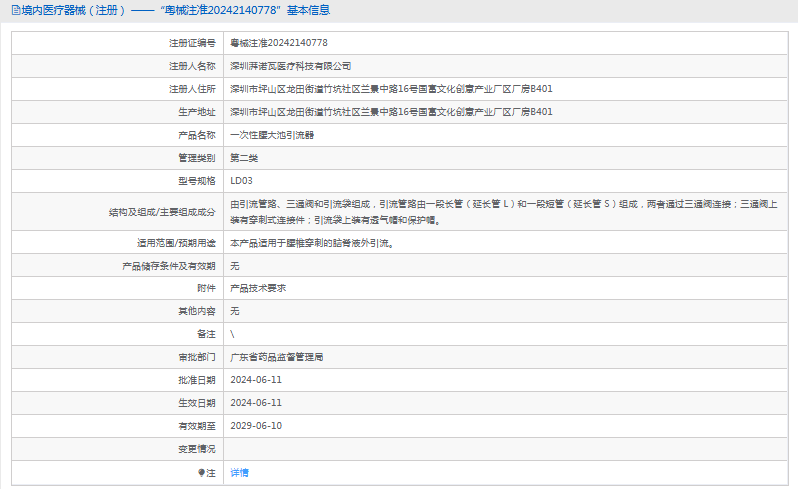Click the 有效期至 label
This screenshot has height=489, width=798.
click(x=197, y=426)
